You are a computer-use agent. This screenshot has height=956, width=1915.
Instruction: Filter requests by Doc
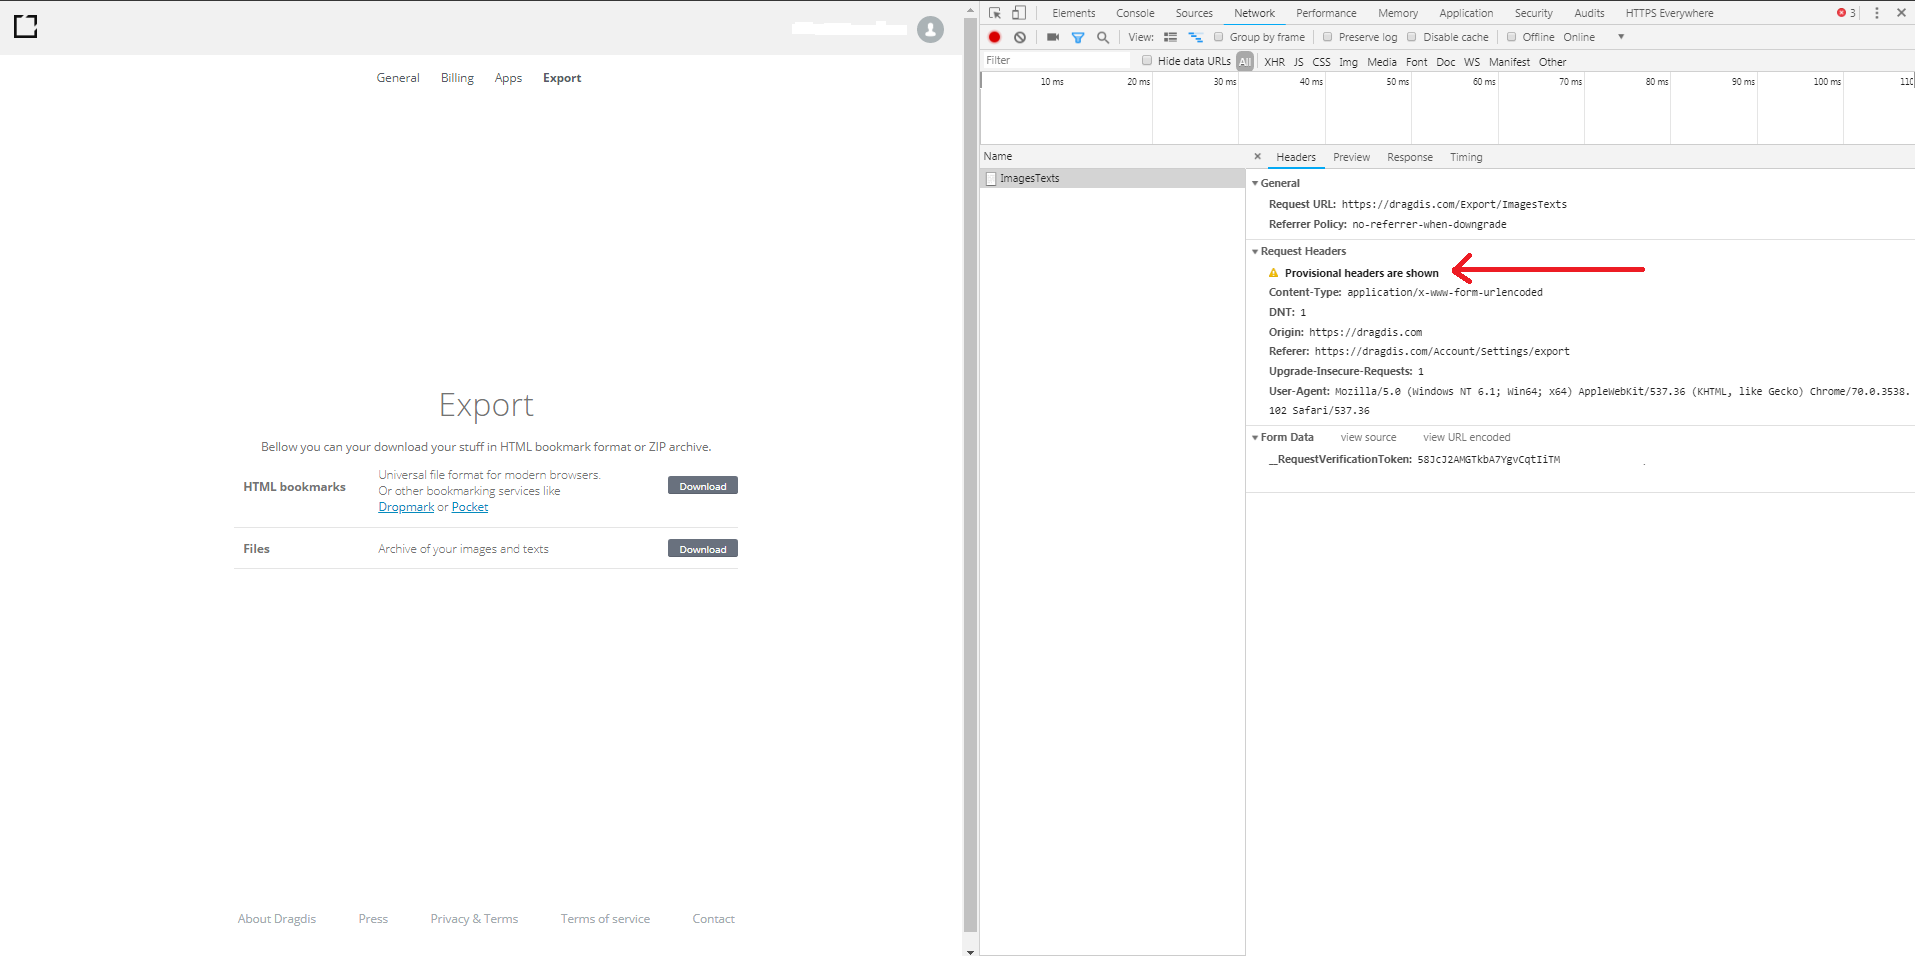(1445, 62)
